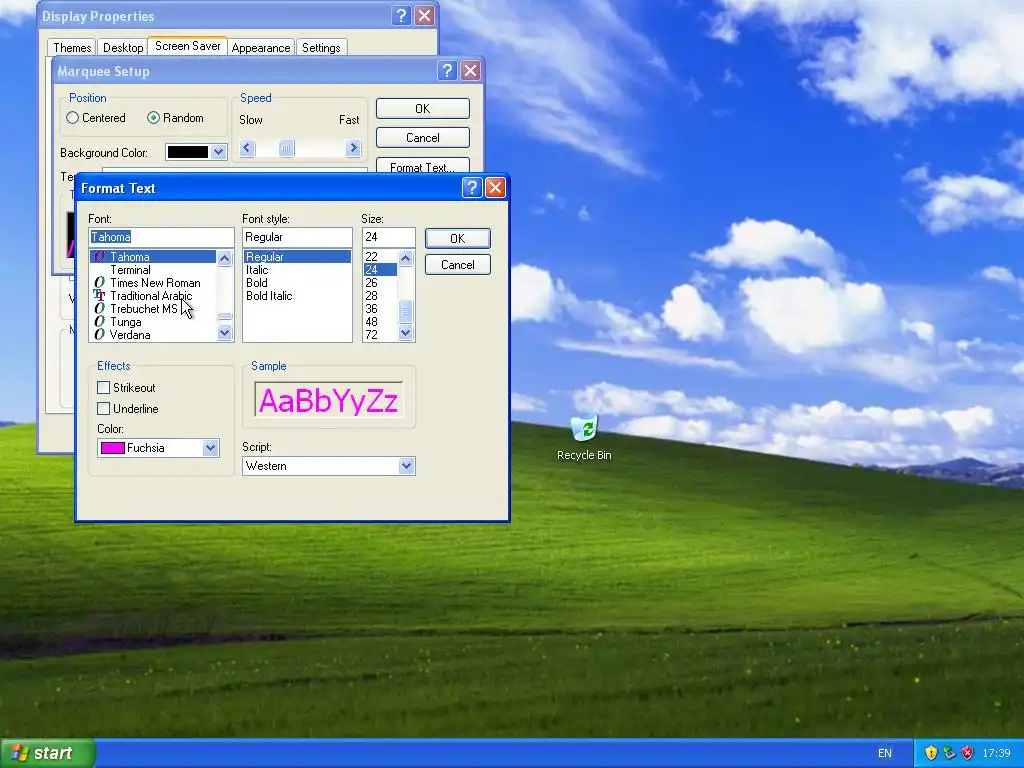The image size is (1024, 768).
Task: Choose Italic font style
Action: click(257, 270)
